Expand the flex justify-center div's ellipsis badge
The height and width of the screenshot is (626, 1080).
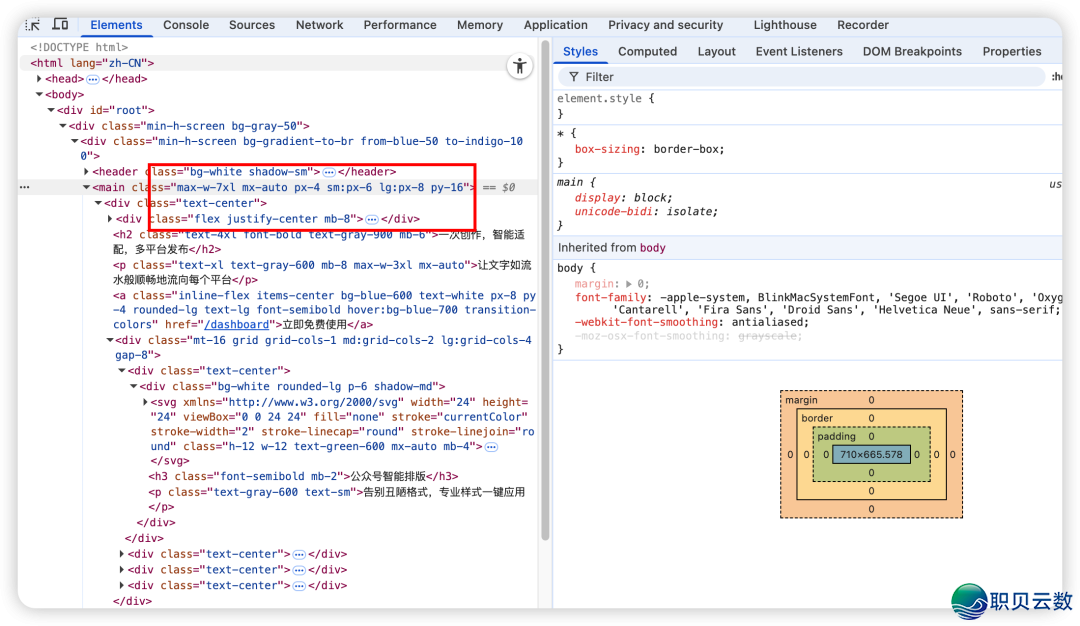pyautogui.click(x=372, y=219)
